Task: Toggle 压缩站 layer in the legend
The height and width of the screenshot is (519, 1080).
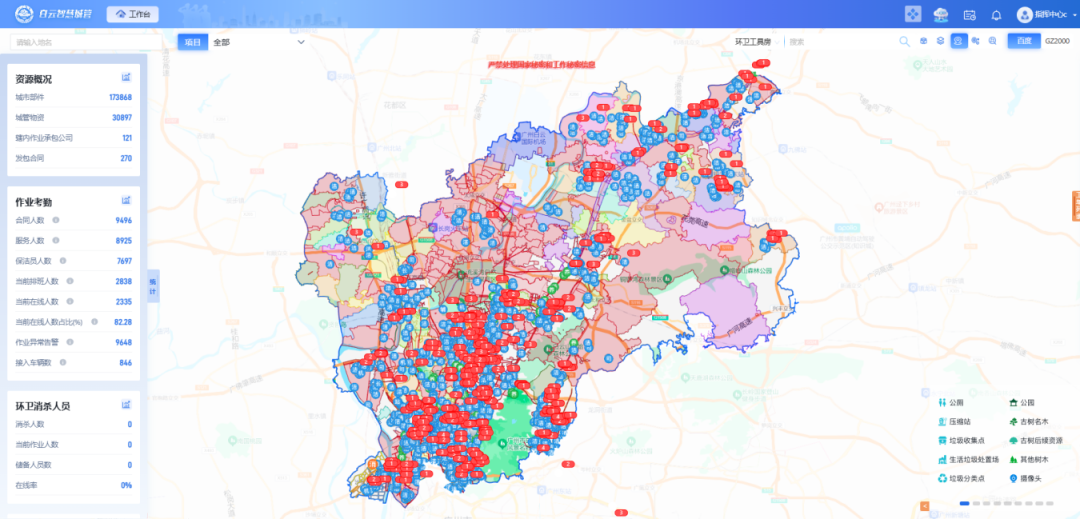Action: (x=957, y=421)
